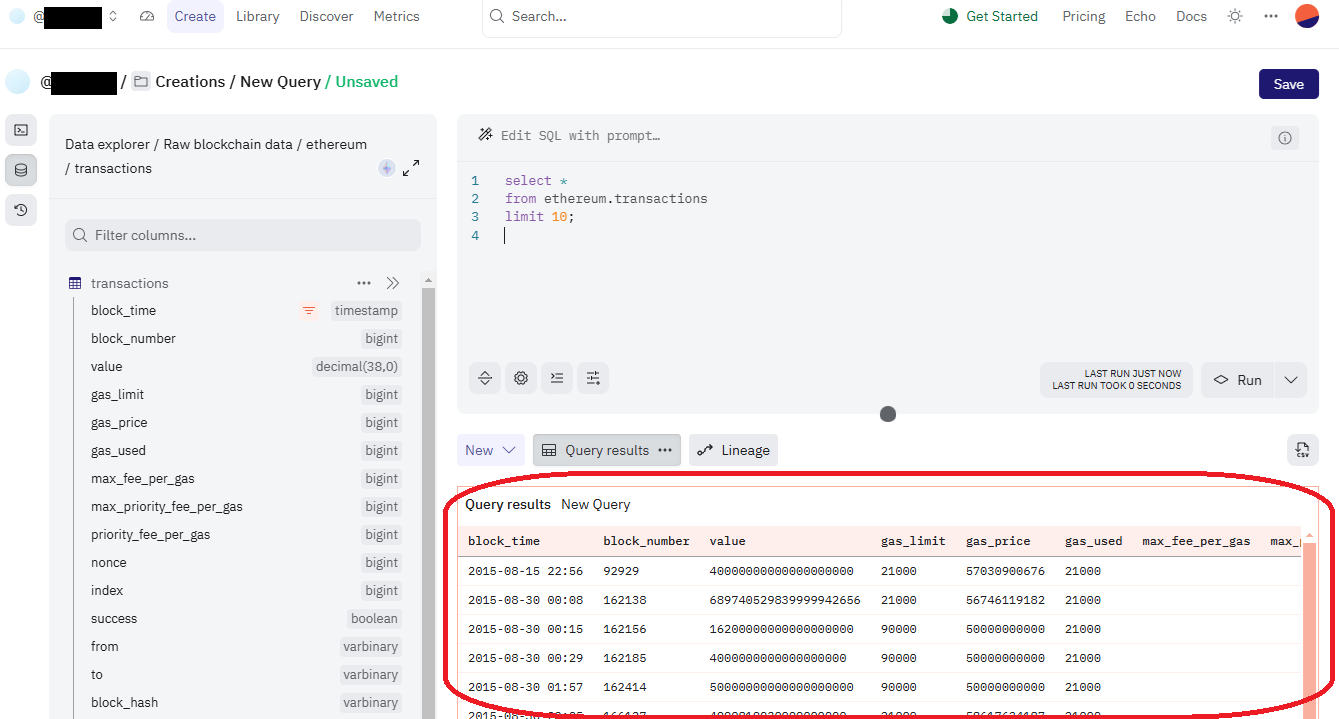
Task: Click the search magnifier icon in top bar
Action: pos(497,16)
